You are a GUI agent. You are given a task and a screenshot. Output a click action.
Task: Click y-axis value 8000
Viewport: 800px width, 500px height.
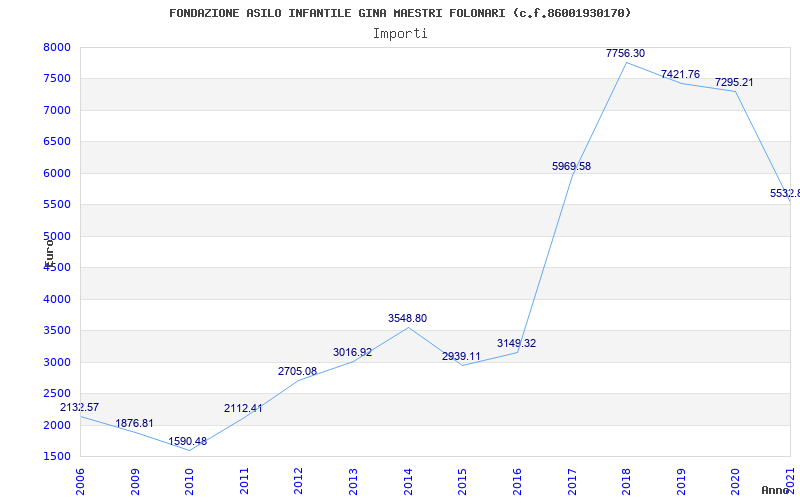coord(57,47)
